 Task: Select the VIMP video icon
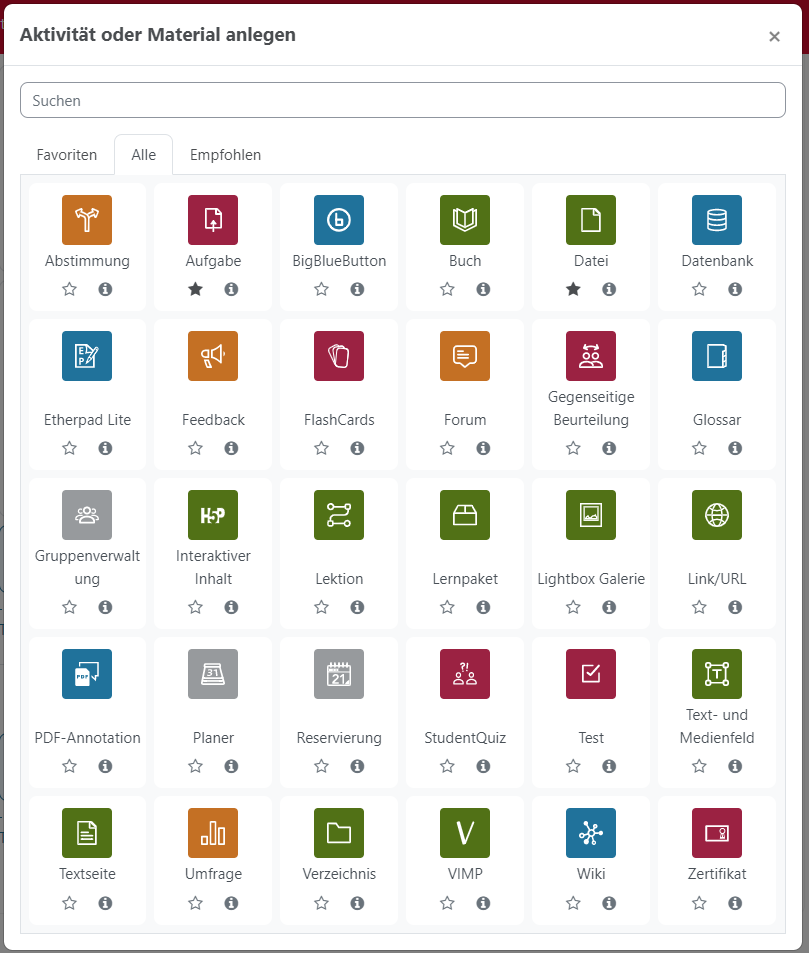tap(465, 833)
